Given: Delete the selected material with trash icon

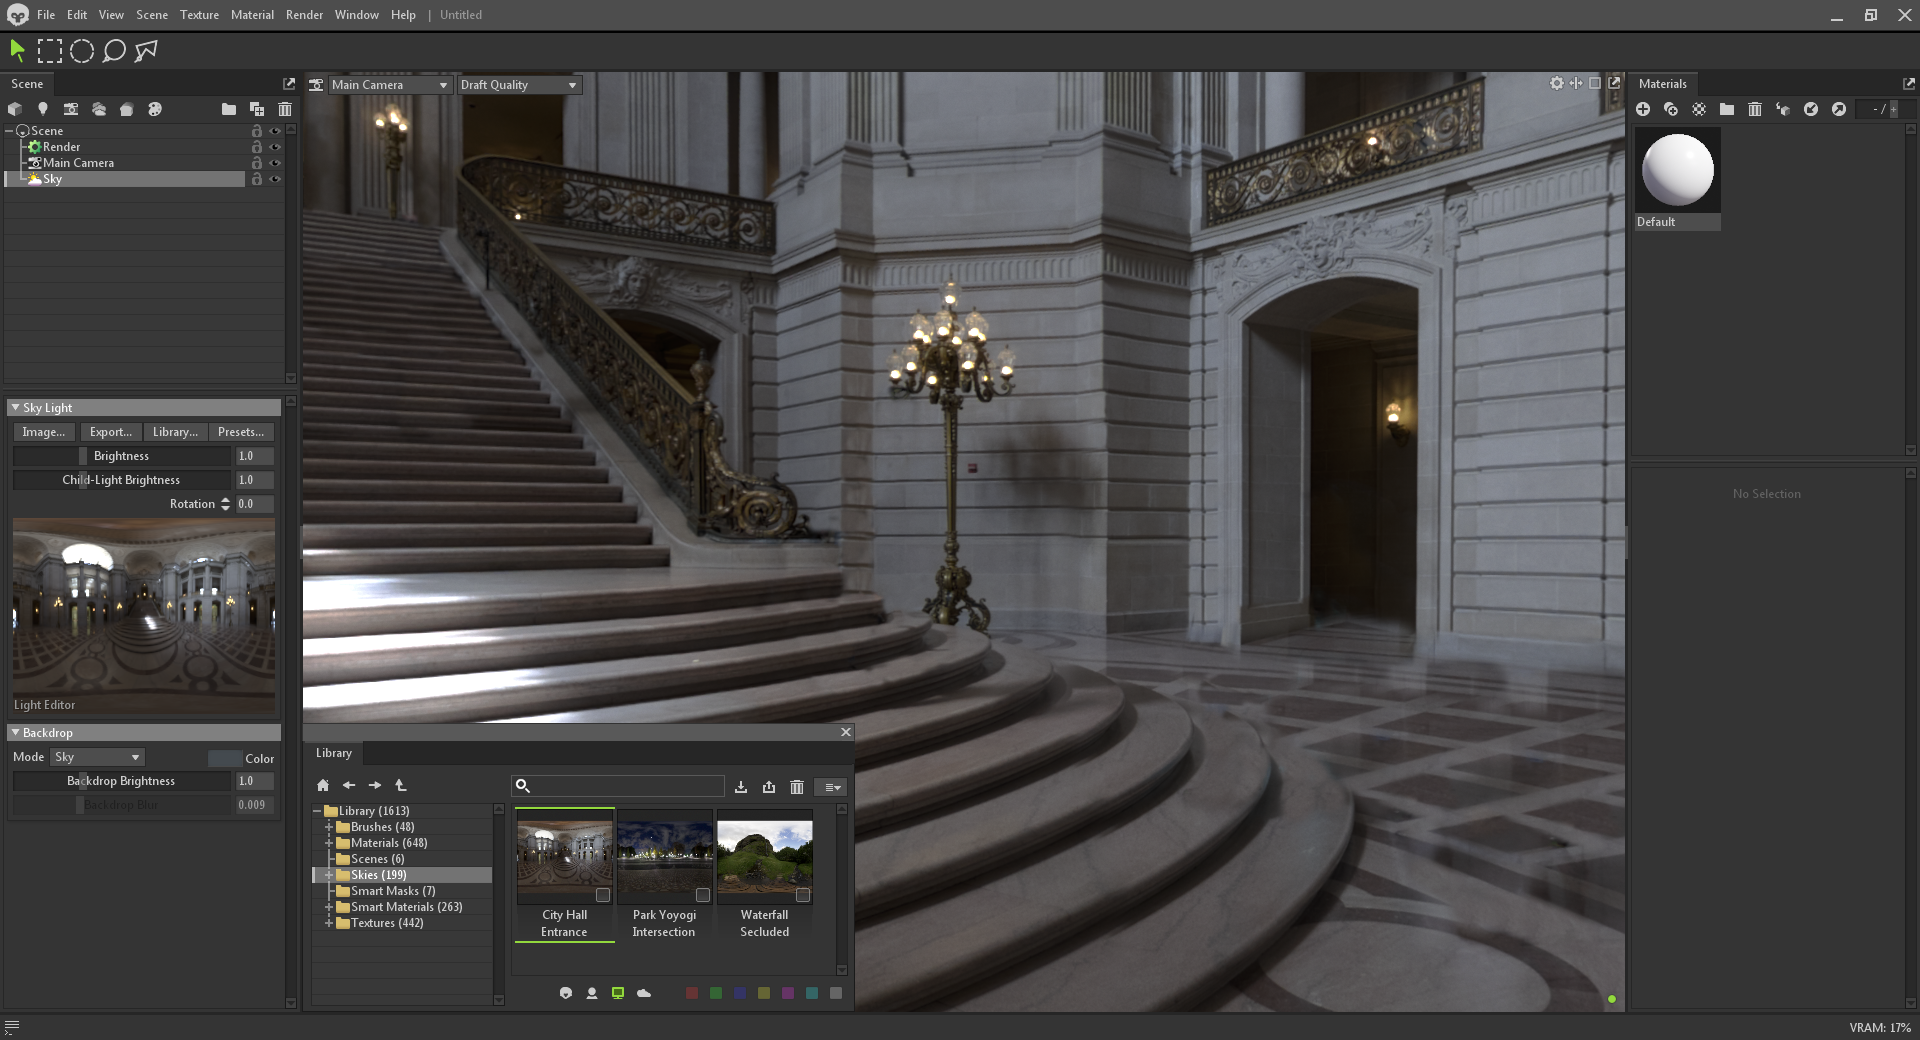Looking at the screenshot, I should tap(1755, 109).
